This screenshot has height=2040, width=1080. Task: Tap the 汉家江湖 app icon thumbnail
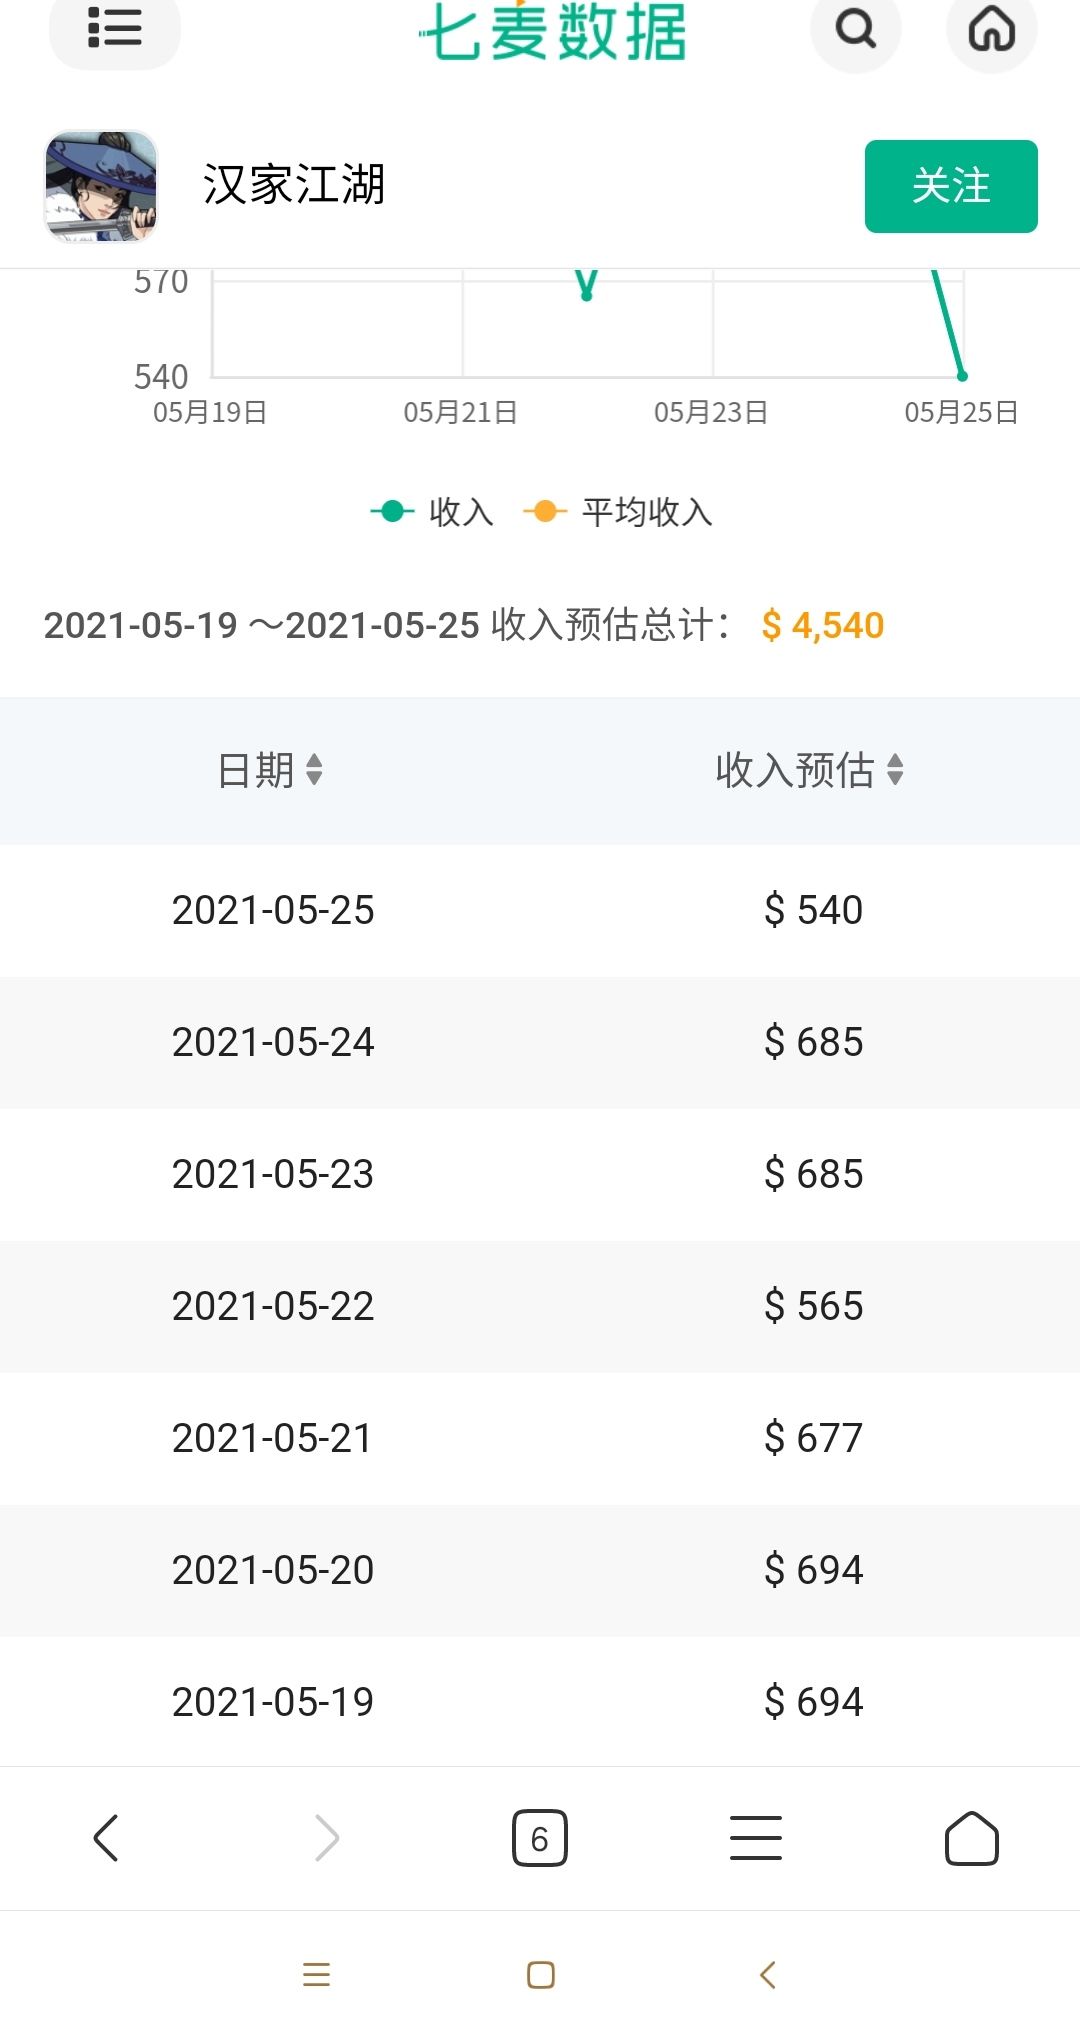tap(101, 186)
